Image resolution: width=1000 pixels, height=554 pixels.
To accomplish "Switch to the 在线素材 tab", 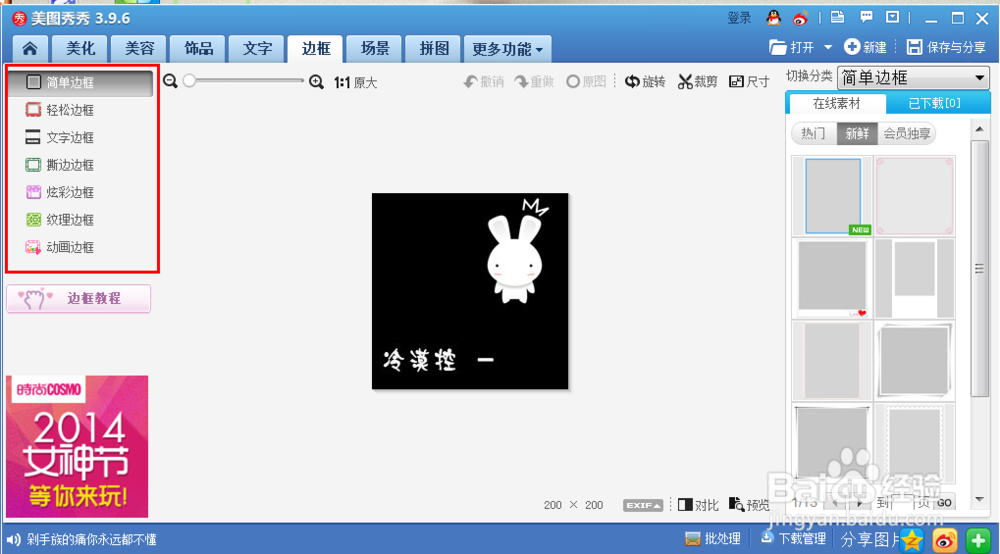I will [x=837, y=103].
